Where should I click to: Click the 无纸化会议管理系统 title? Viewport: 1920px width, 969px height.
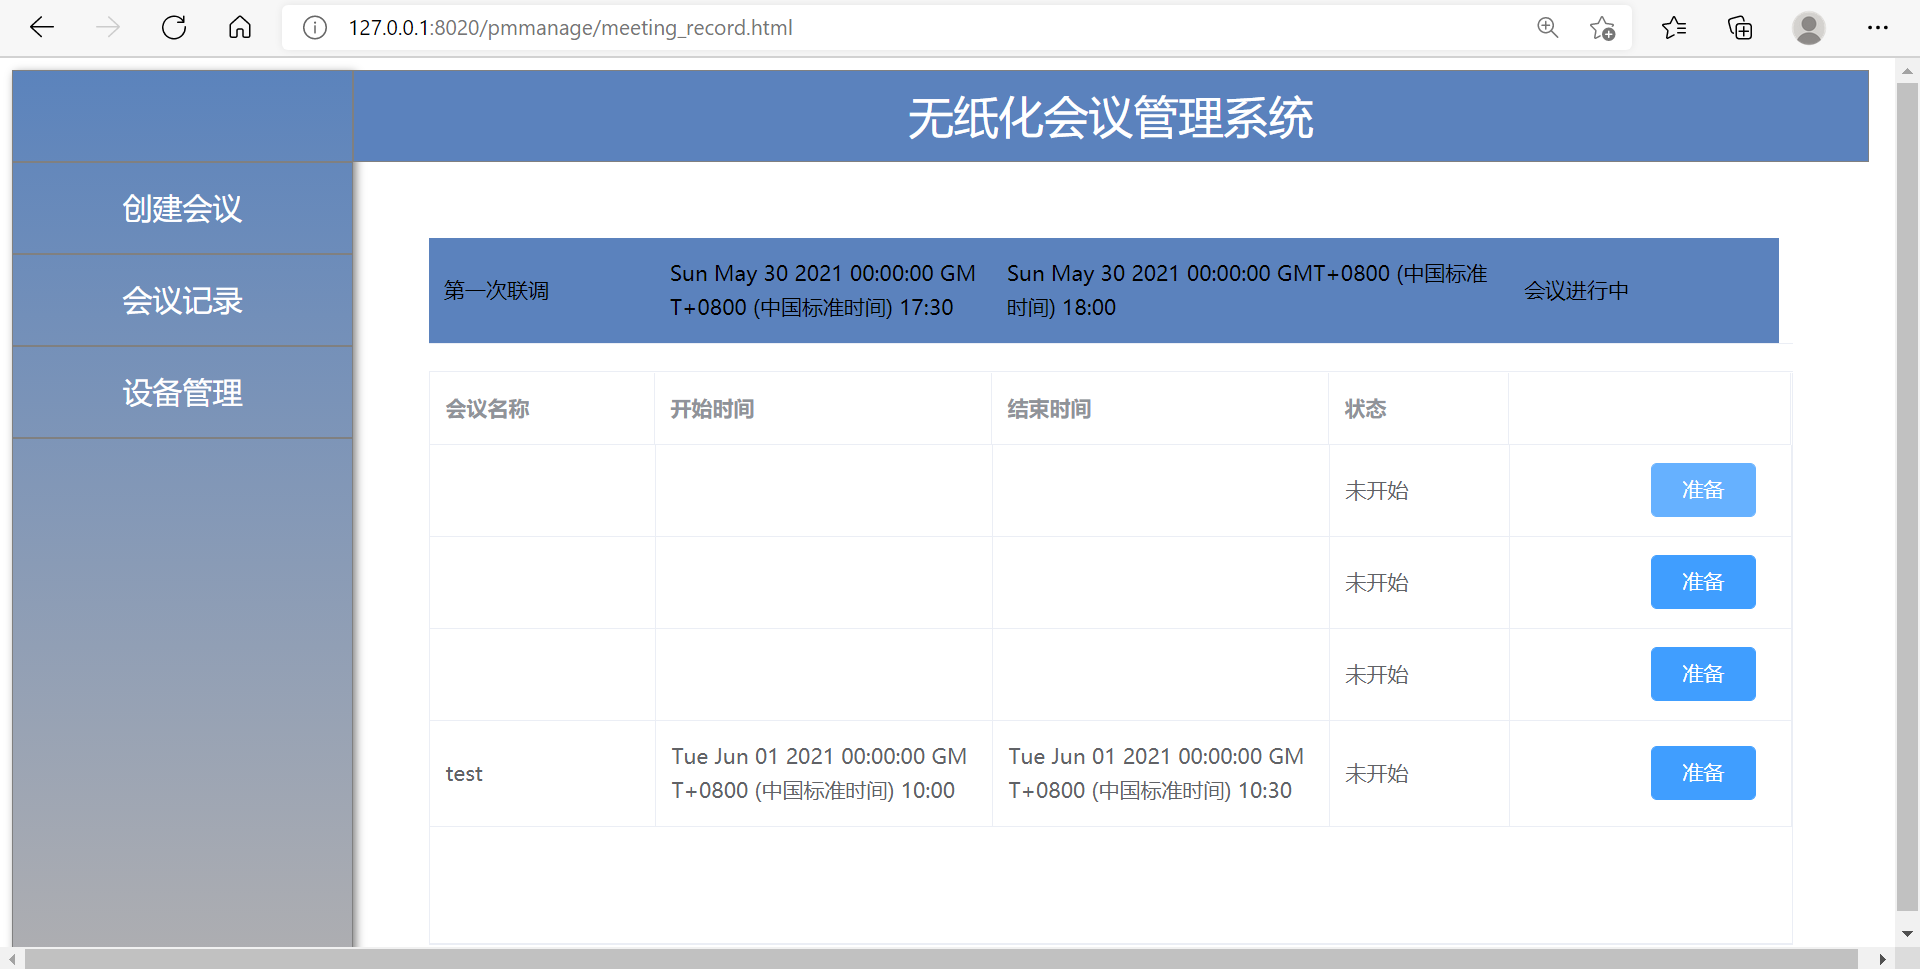[x=1110, y=118]
